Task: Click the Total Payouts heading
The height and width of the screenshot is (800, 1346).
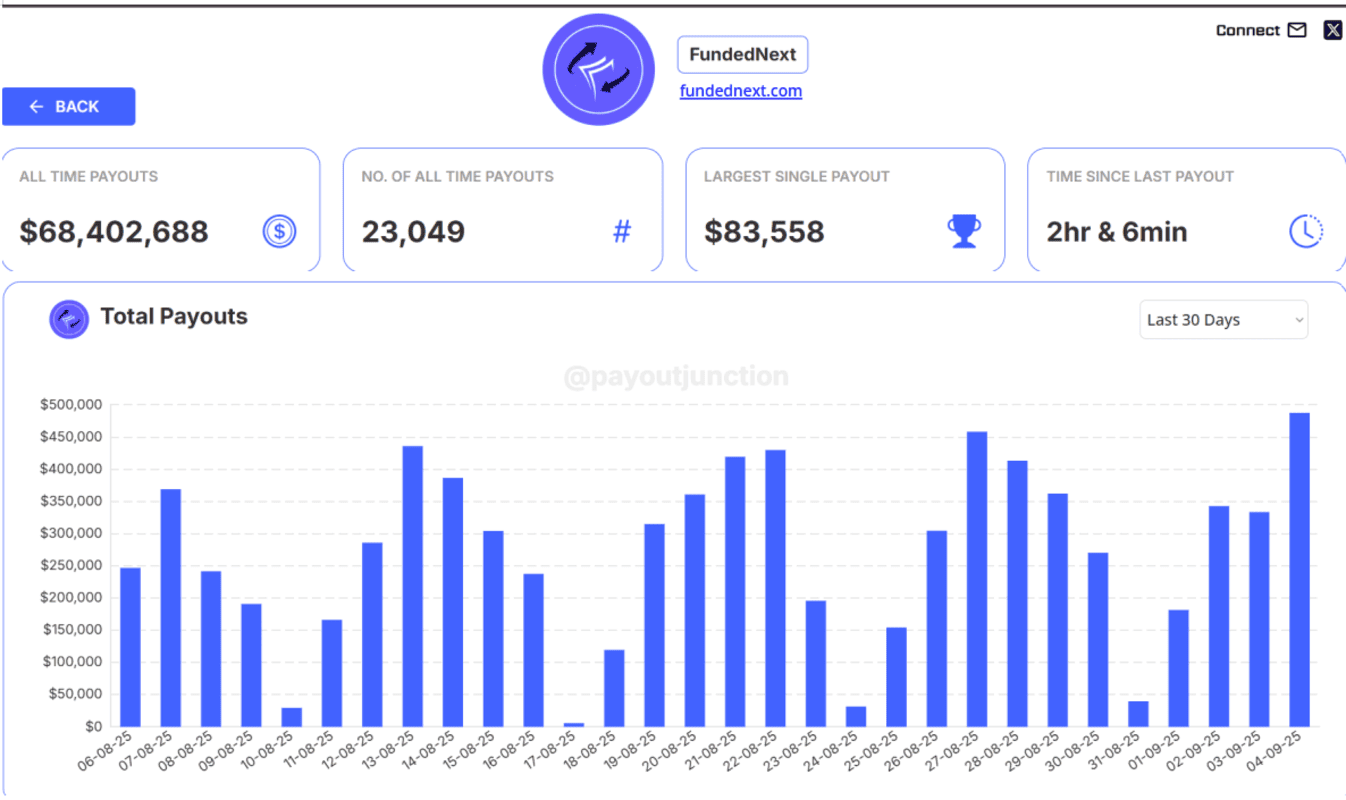Action: (x=174, y=317)
